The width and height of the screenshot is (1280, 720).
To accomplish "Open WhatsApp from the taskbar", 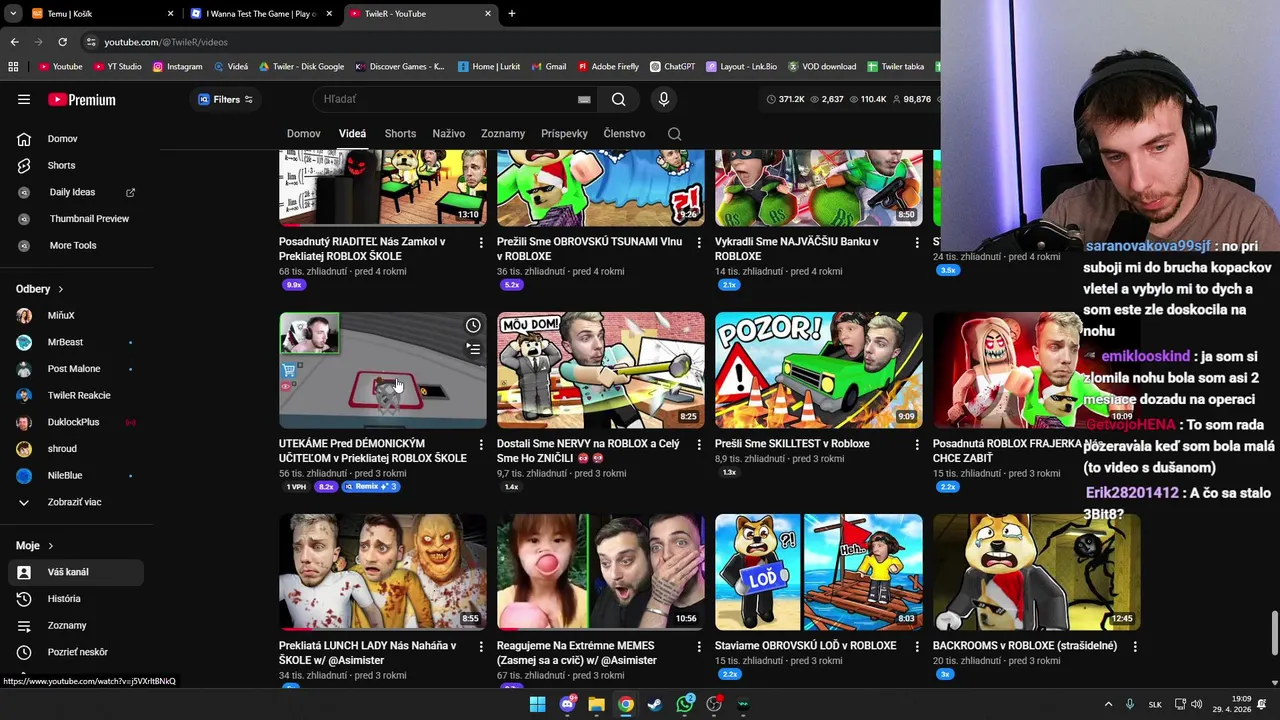I will [685, 704].
